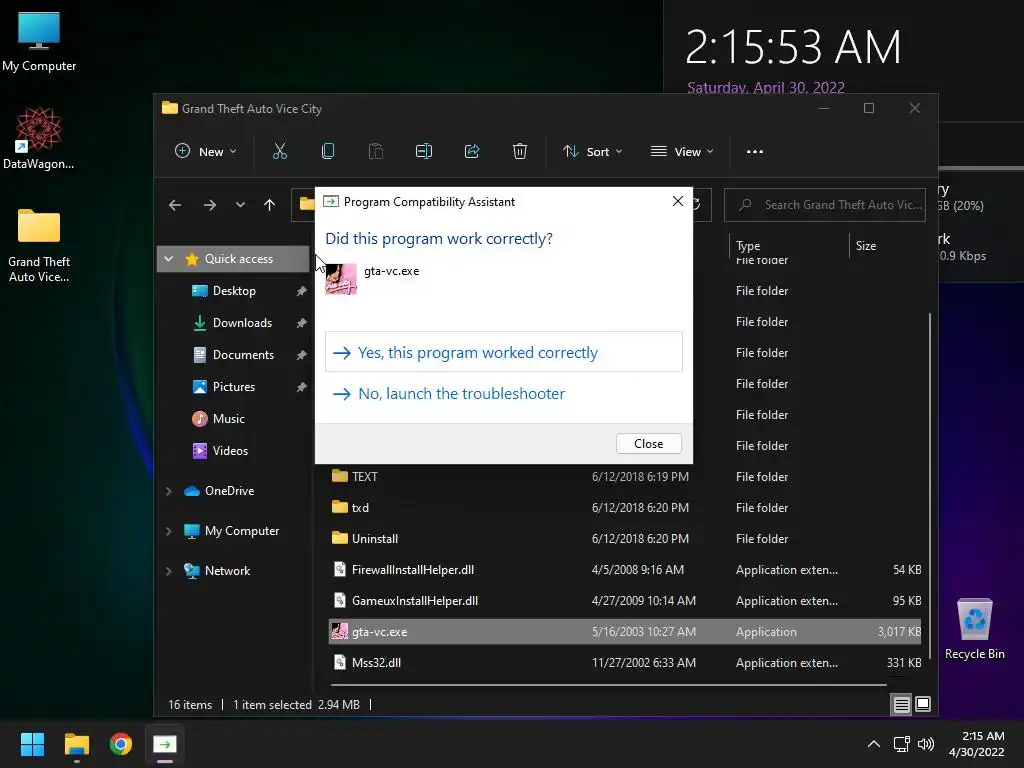Image resolution: width=1024 pixels, height=768 pixels.
Task: Go back with the left arrow
Action: coord(175,205)
